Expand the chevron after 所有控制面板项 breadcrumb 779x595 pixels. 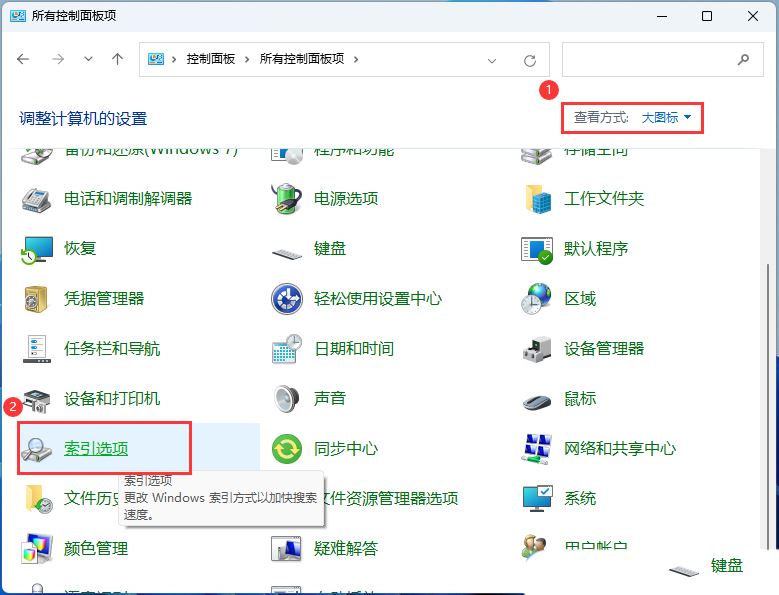(356, 60)
